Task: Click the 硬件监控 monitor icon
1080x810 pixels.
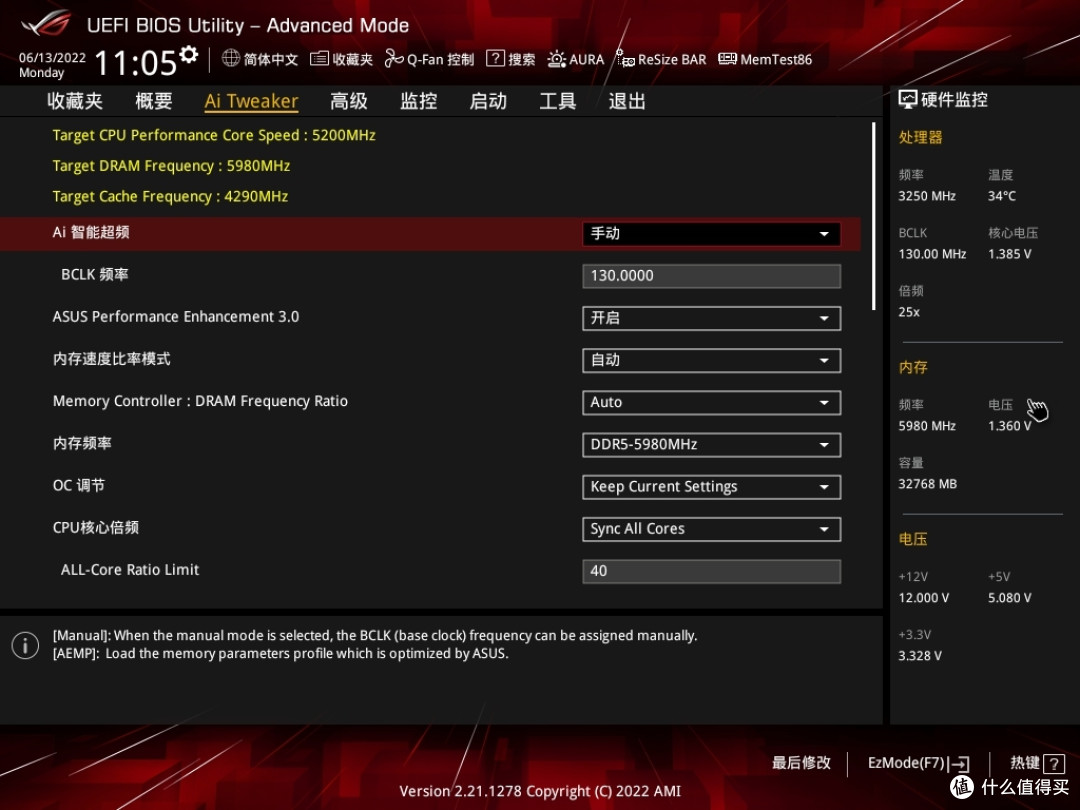Action: (x=908, y=100)
